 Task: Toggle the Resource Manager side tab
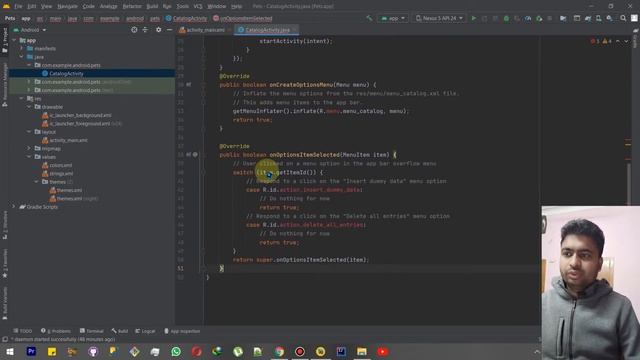(5, 84)
